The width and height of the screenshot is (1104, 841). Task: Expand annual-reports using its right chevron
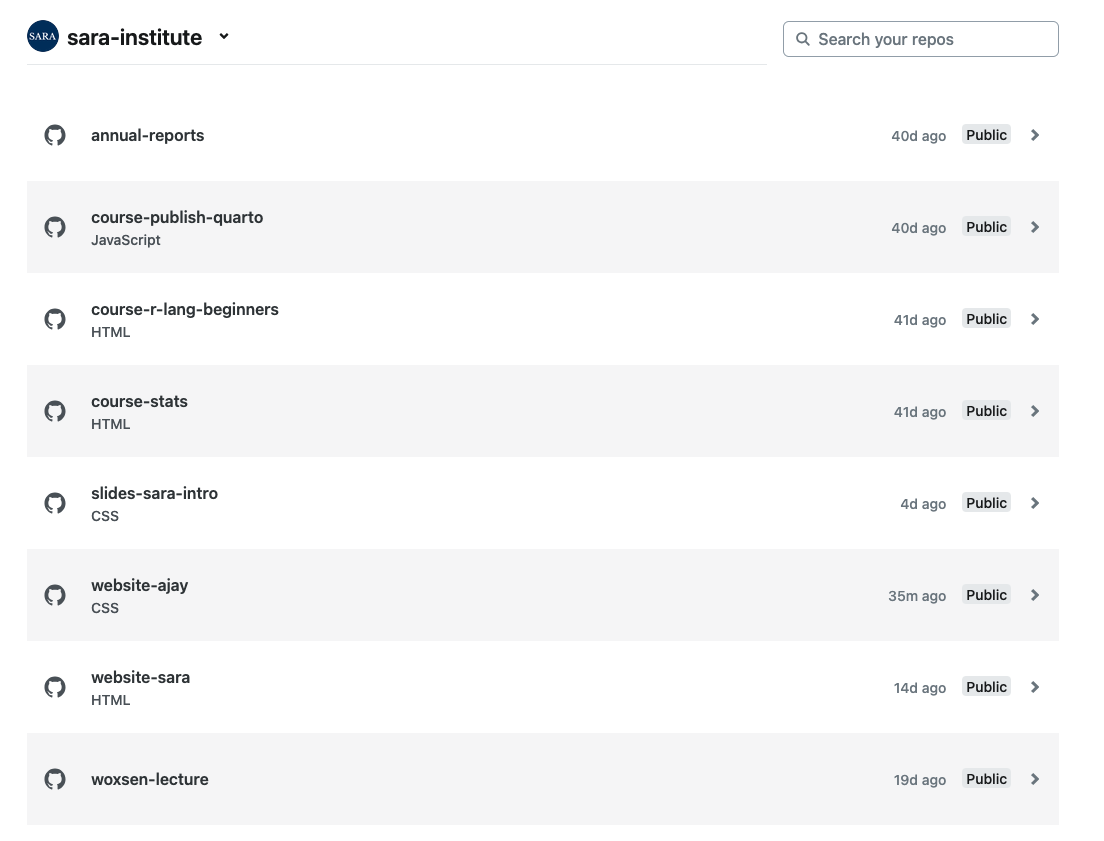coord(1035,135)
